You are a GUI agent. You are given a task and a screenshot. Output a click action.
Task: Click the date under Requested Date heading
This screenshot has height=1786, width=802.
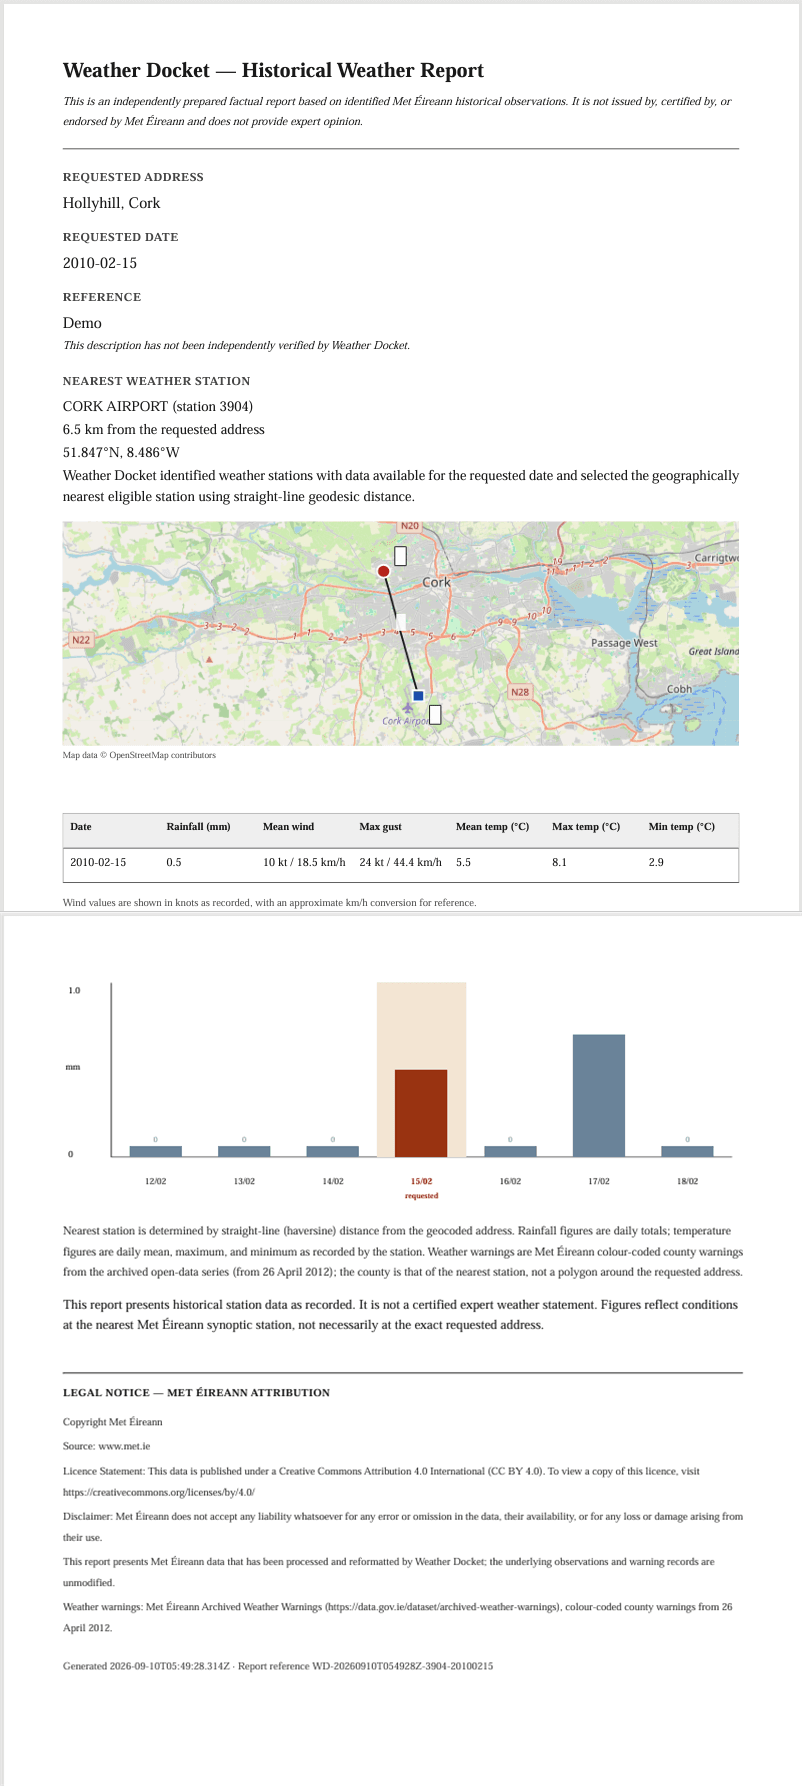click(x=100, y=263)
